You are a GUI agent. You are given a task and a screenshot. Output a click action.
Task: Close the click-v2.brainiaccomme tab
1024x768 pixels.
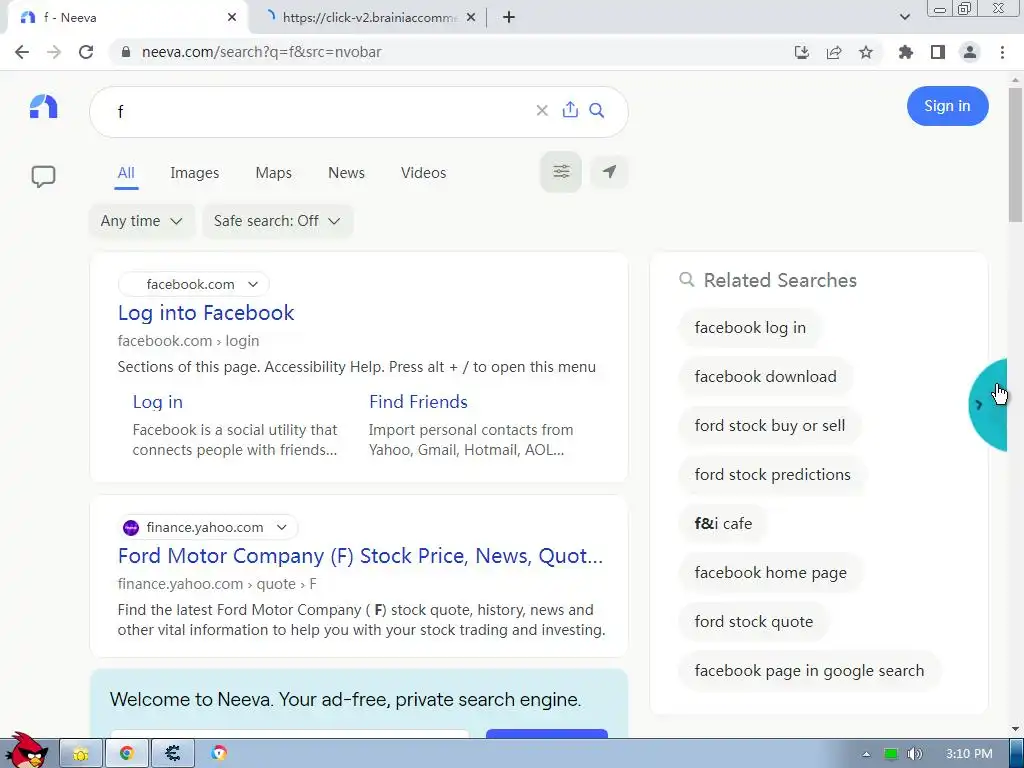click(x=471, y=18)
